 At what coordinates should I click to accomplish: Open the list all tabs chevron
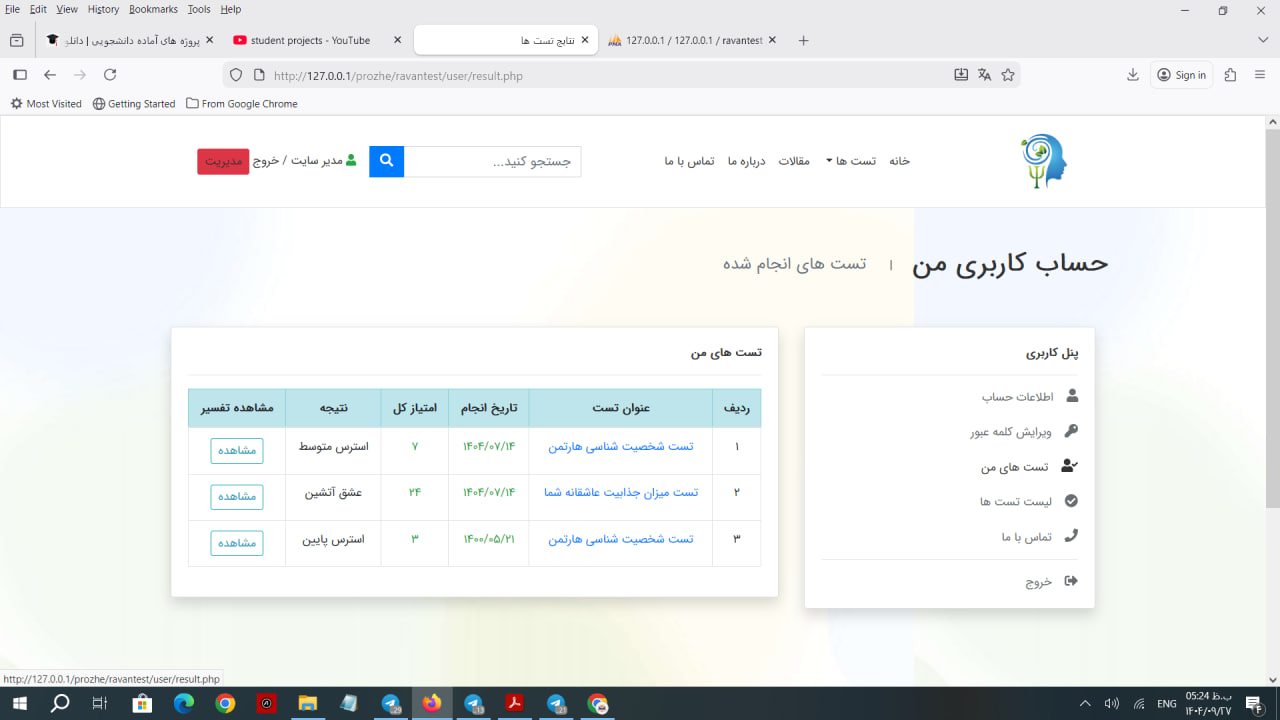point(1262,40)
